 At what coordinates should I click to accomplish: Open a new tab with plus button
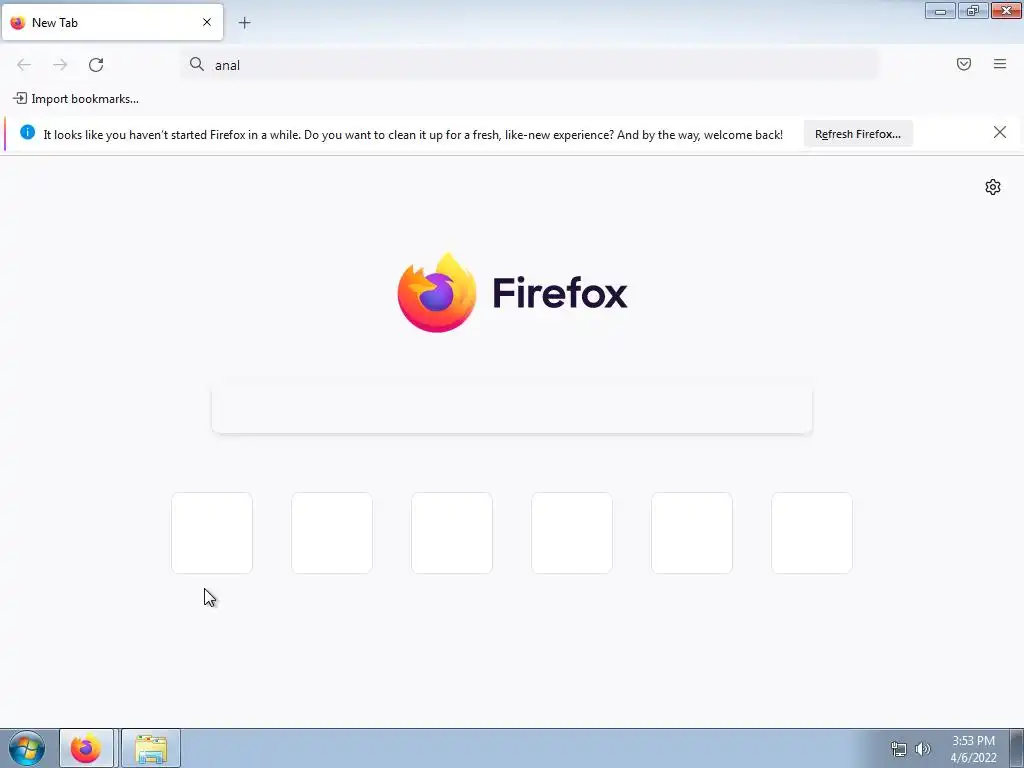tap(244, 23)
